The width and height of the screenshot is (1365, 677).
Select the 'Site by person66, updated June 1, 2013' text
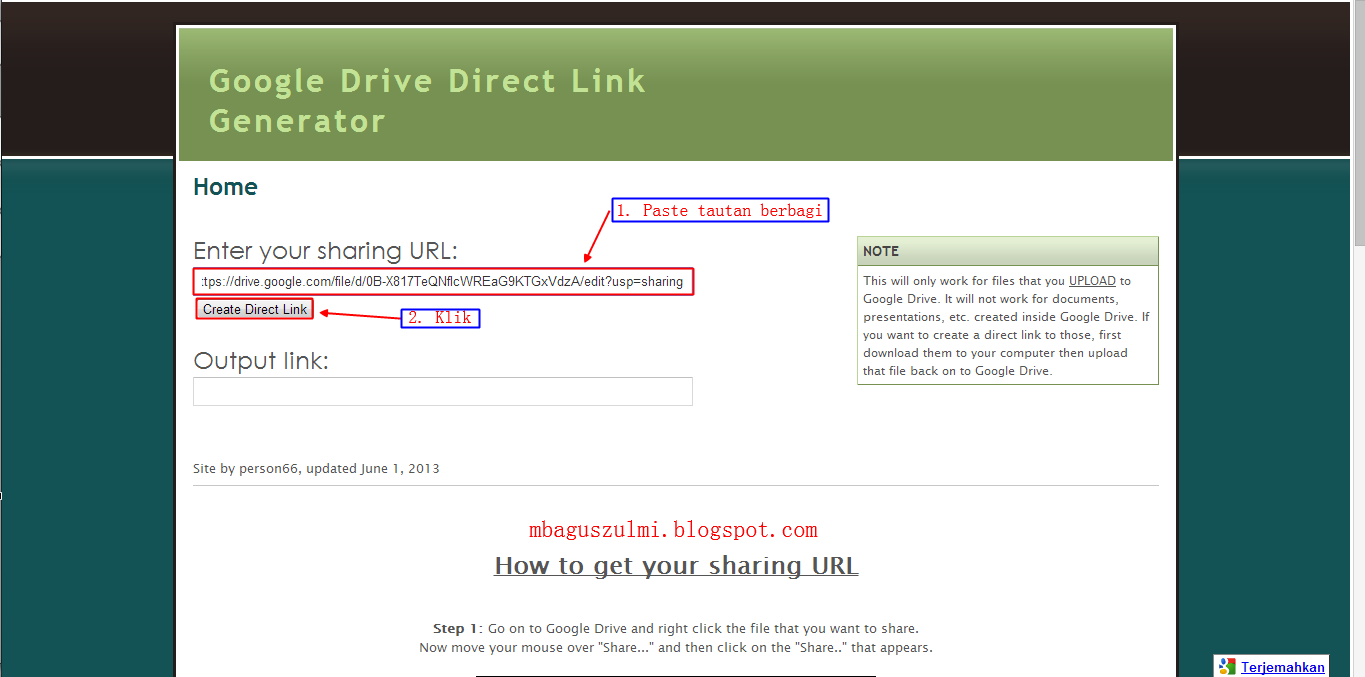click(316, 468)
